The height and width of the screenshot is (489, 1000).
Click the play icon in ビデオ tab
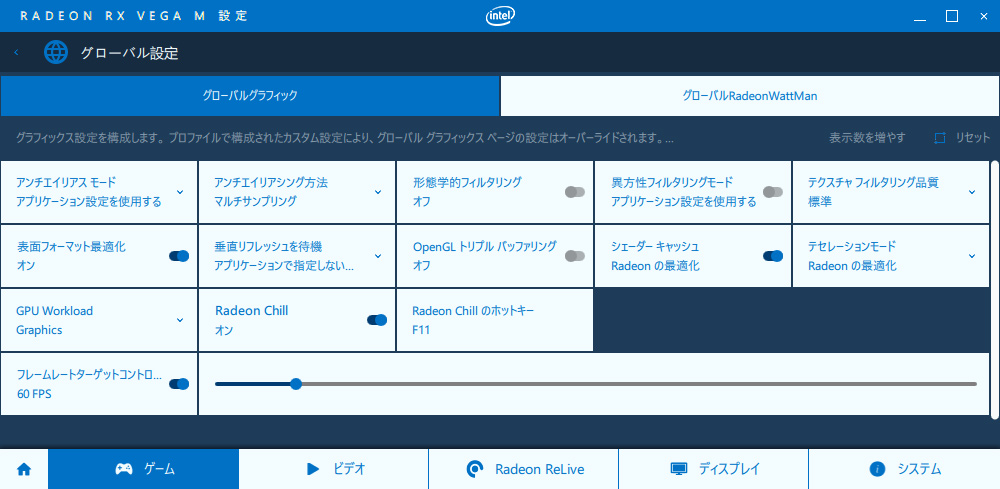tap(313, 469)
